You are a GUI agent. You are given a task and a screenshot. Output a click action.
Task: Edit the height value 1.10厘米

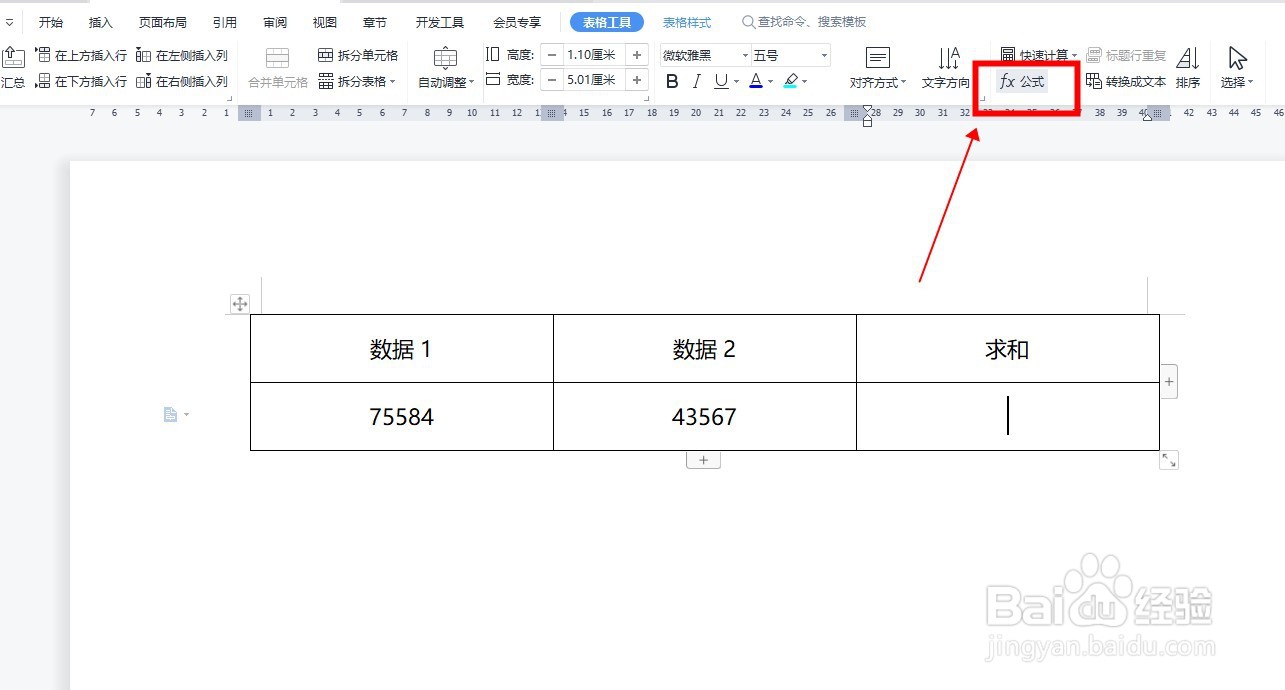595,55
